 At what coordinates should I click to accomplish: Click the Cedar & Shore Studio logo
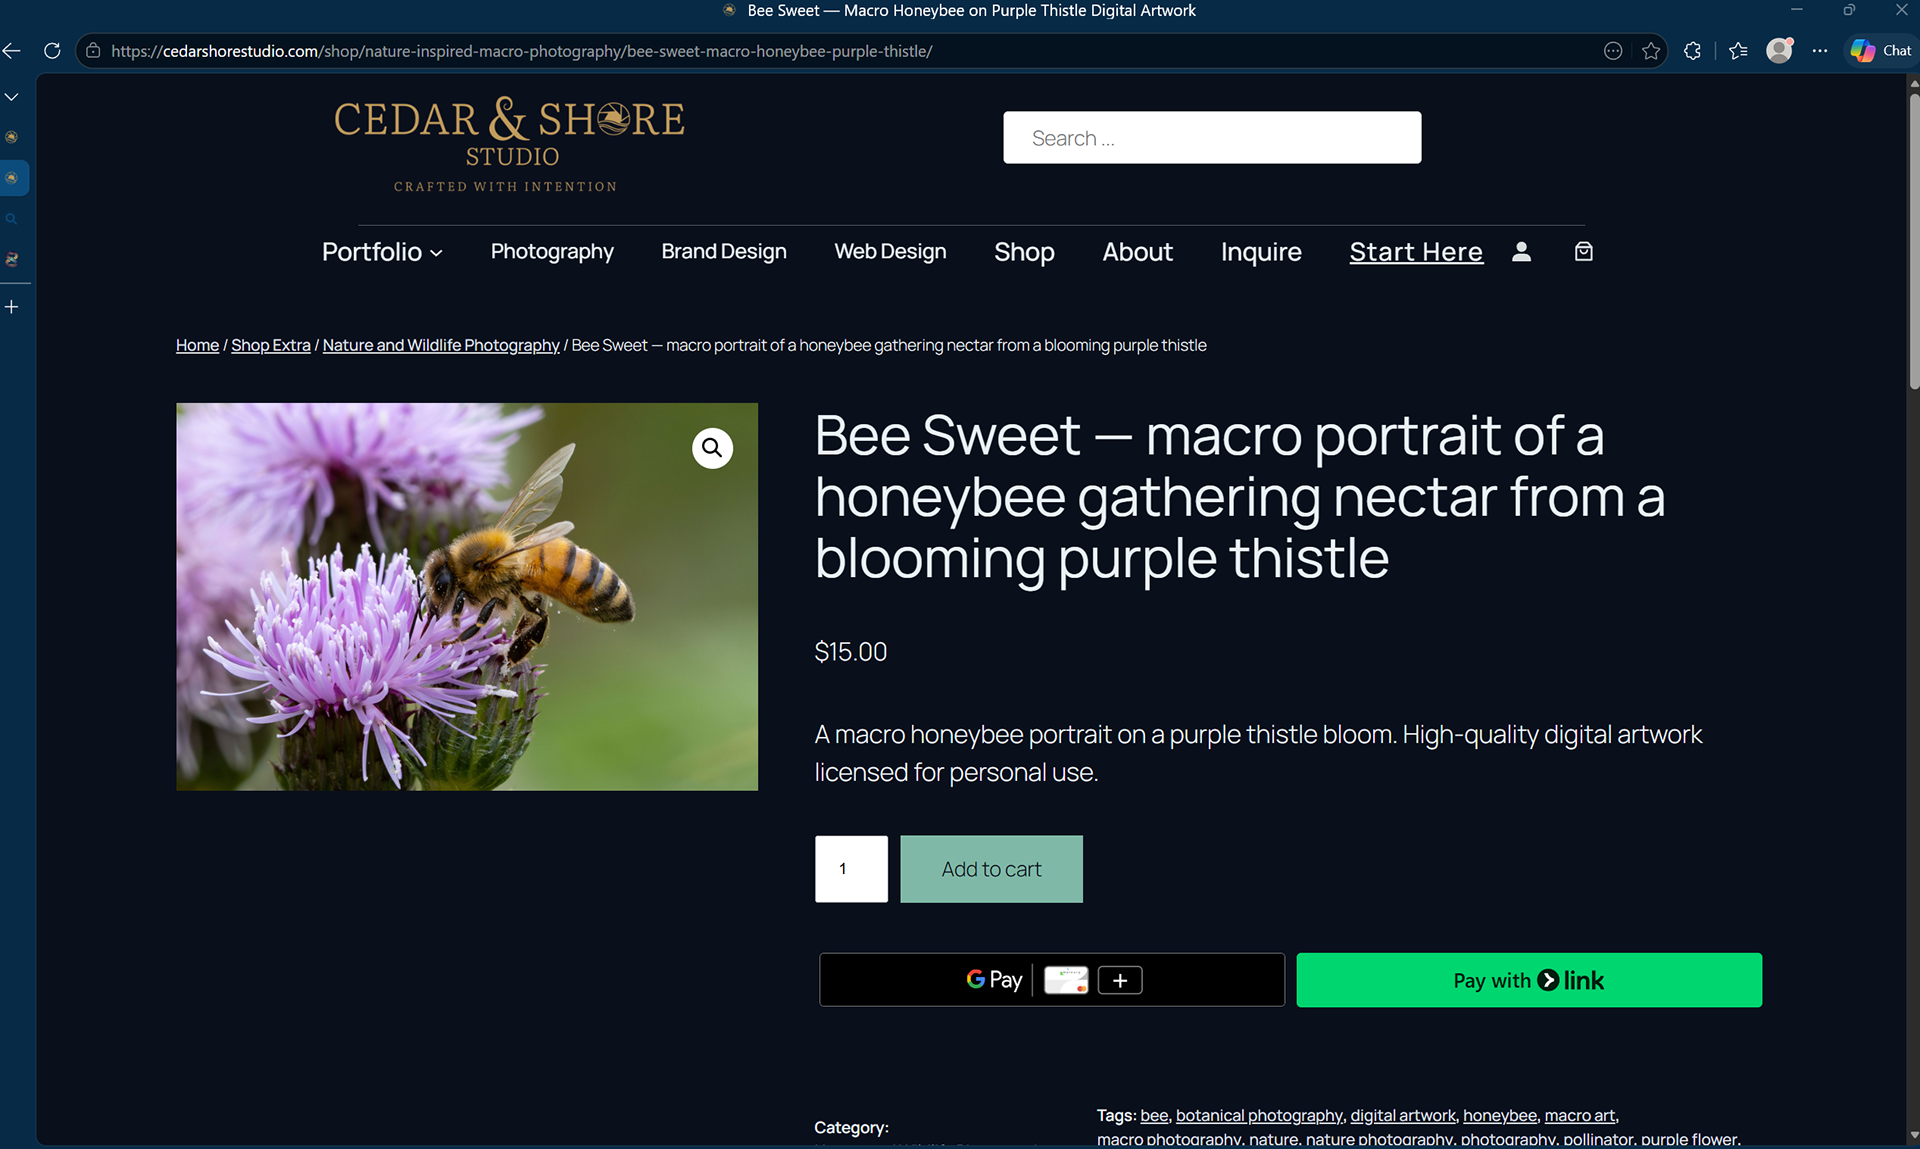(509, 144)
